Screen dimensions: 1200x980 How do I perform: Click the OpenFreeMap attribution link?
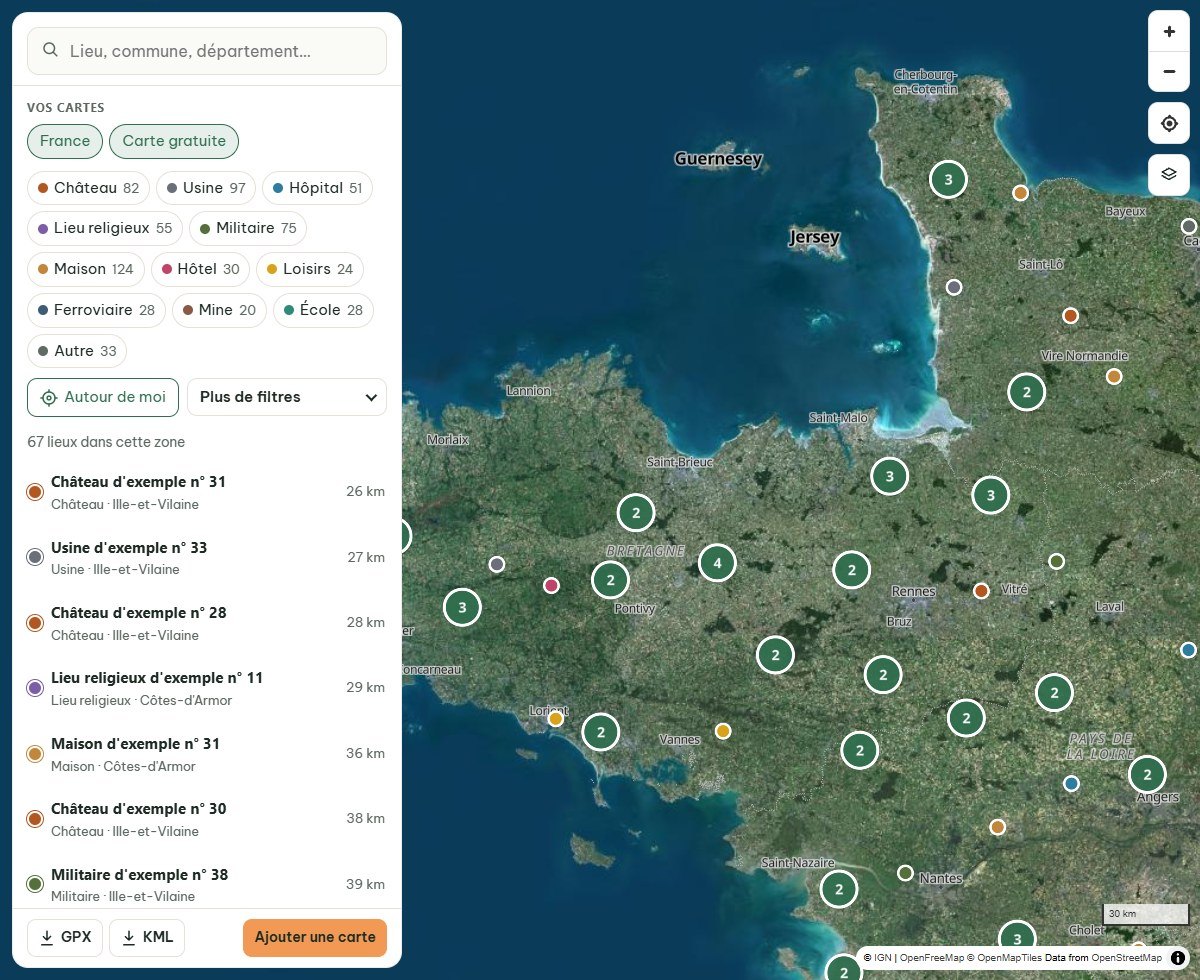931,957
